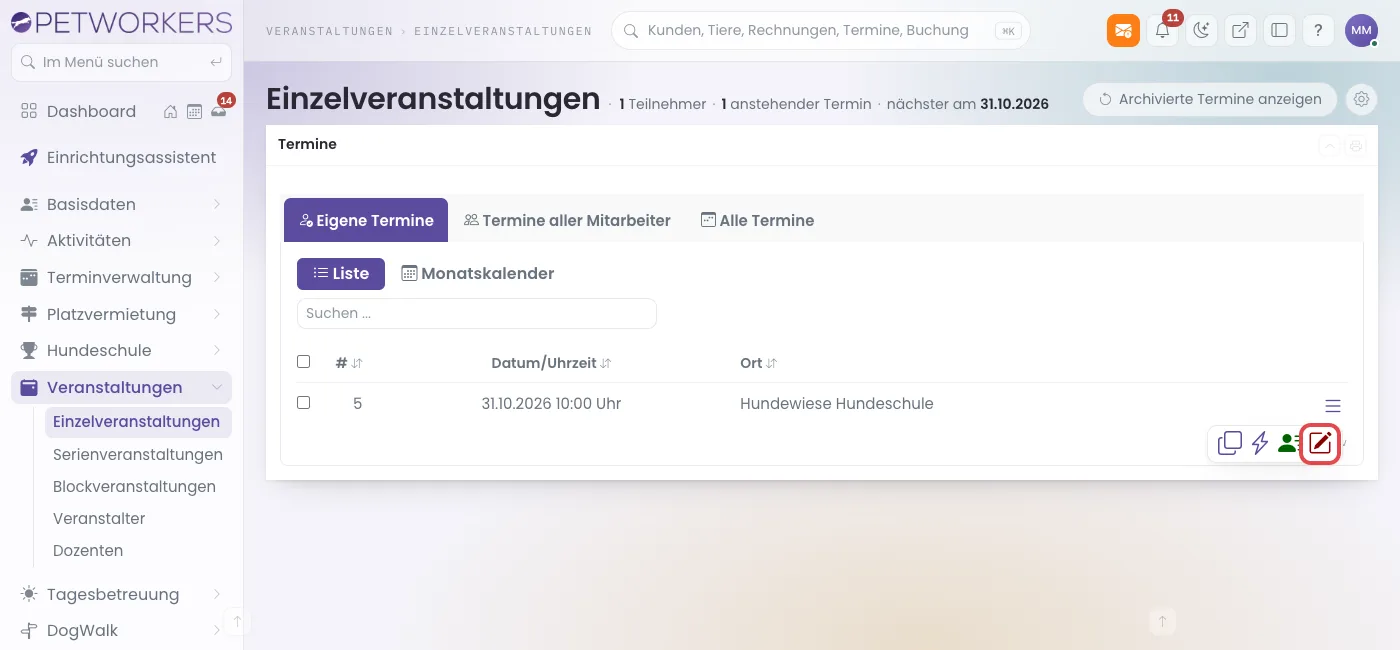Click EINZELVERANSTALTUNGEN breadcrumb link
This screenshot has height=650, width=1400.
503,31
